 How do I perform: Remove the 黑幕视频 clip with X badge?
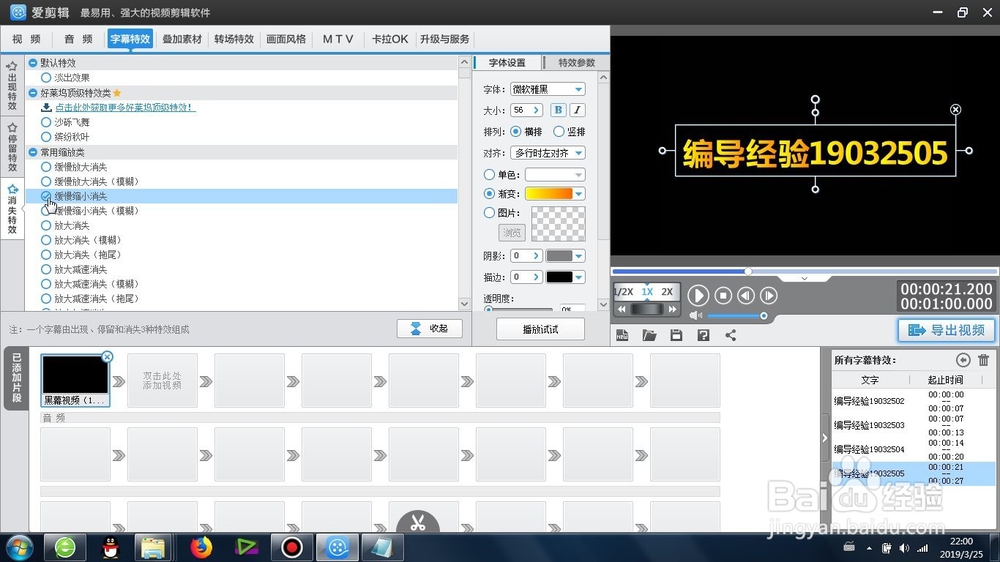[107, 357]
